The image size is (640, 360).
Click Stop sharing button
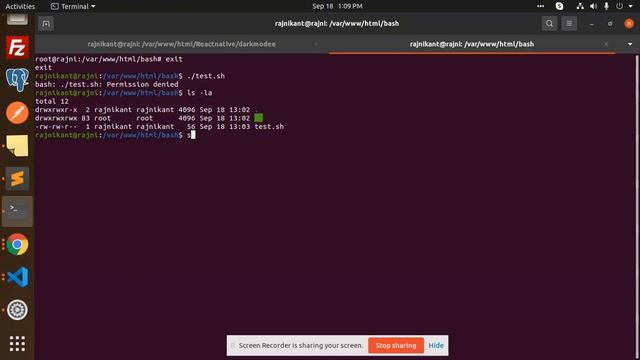396,345
